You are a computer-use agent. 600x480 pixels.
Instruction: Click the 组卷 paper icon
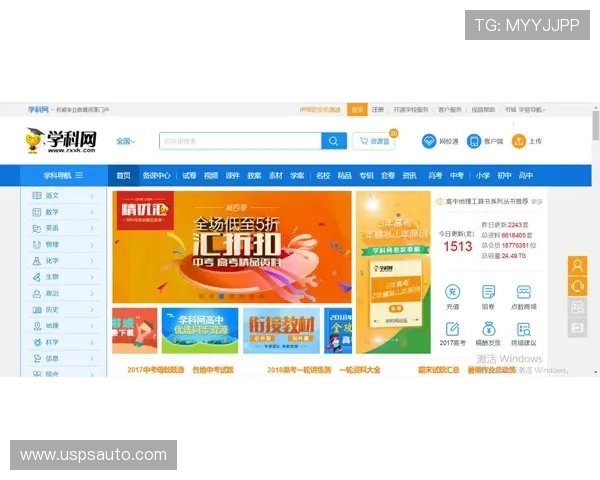[x=488, y=292]
